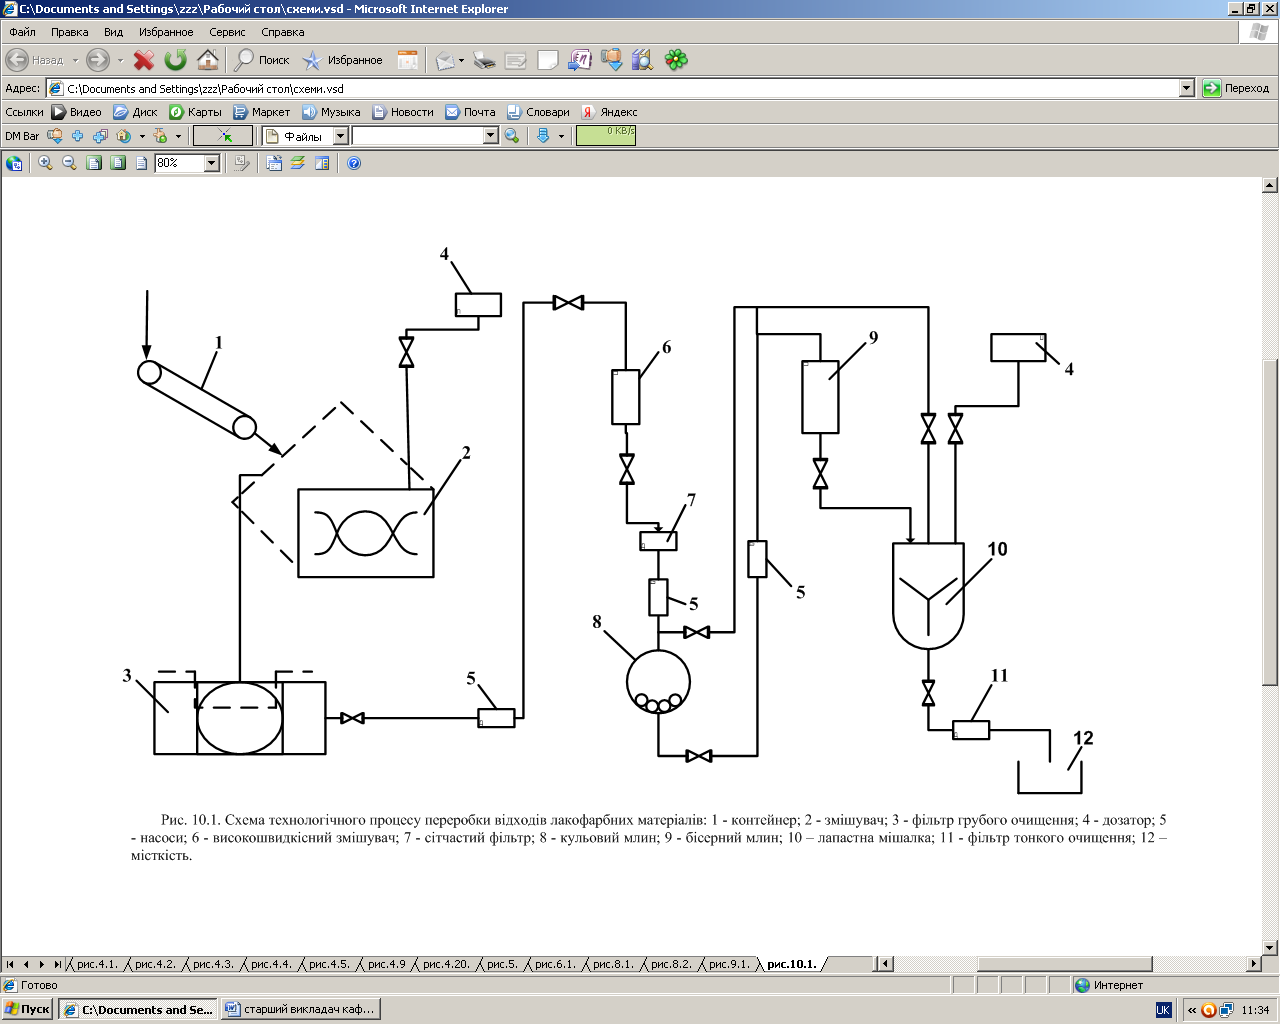
Task: Open the Правка menu
Action: (70, 32)
